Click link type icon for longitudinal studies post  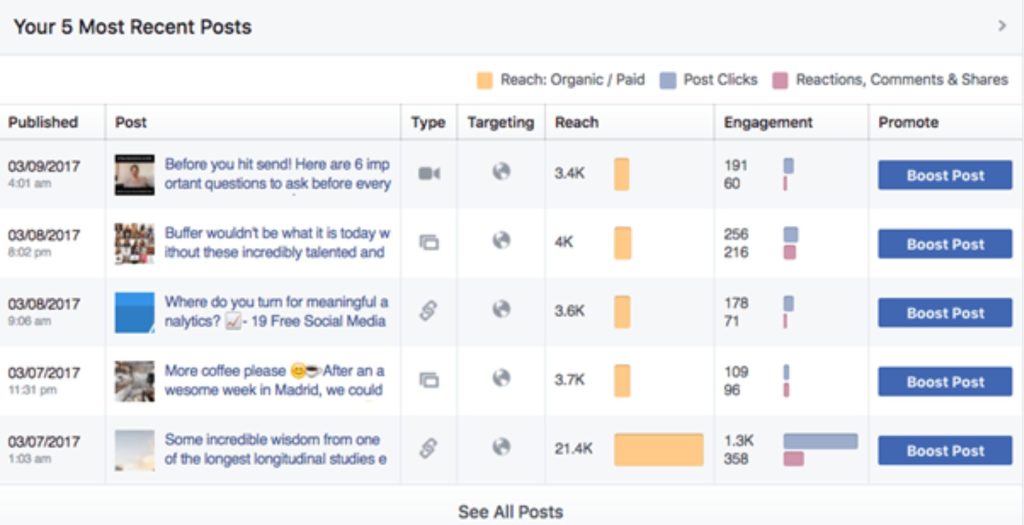(428, 448)
